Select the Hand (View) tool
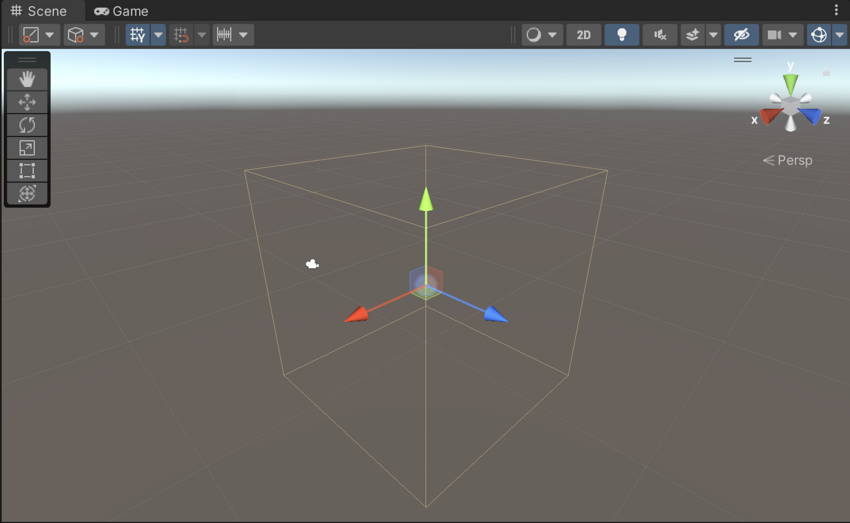 coord(27,79)
